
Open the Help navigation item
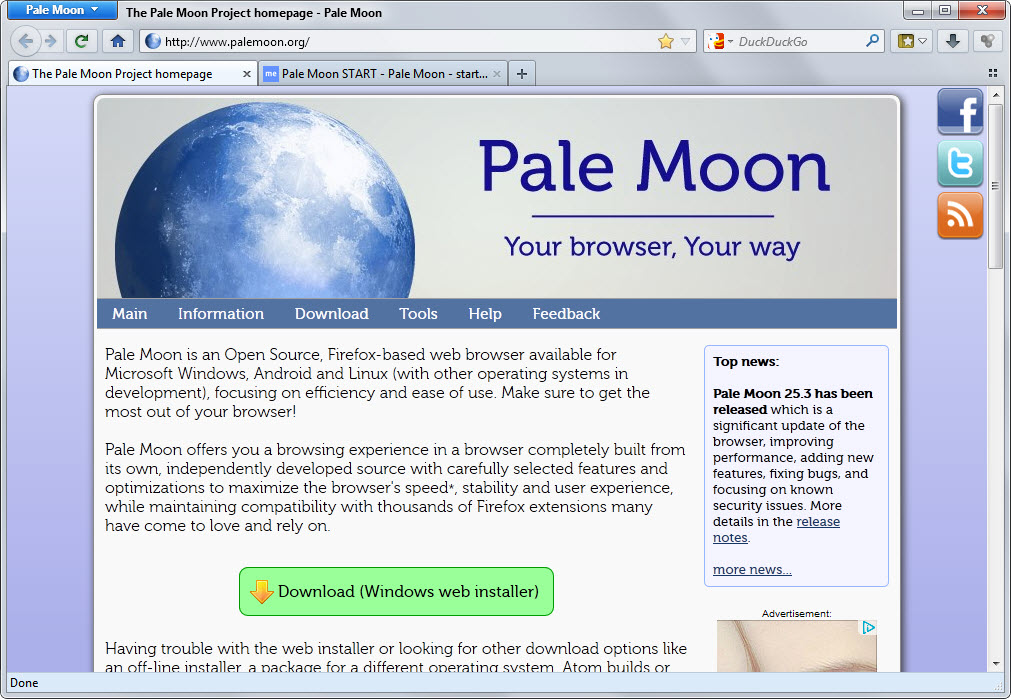pyautogui.click(x=485, y=313)
